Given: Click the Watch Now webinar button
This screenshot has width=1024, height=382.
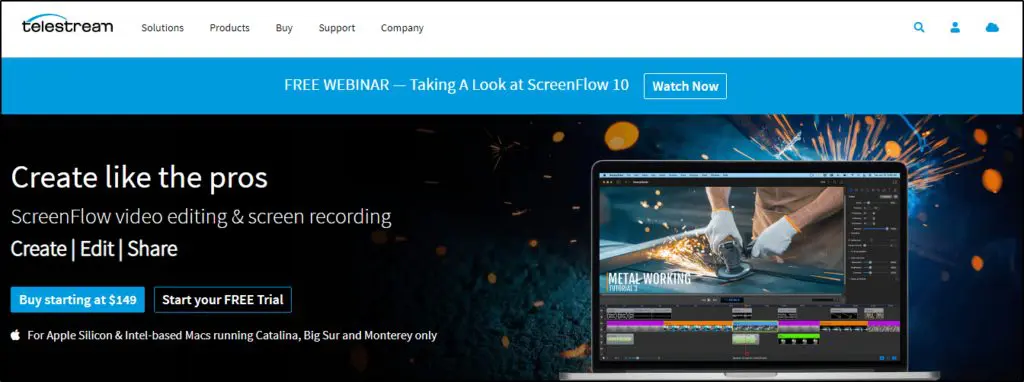Looking at the screenshot, I should pyautogui.click(x=685, y=86).
